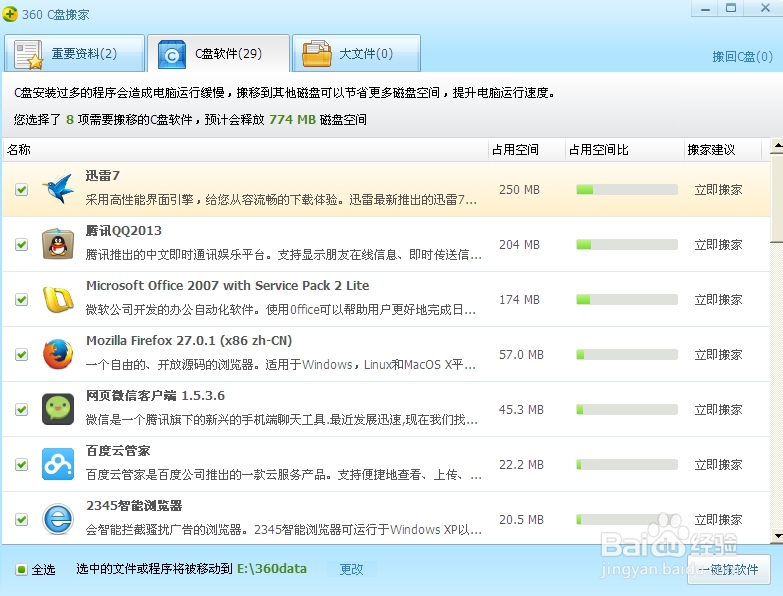Click the 57.0 MB size value

coord(521,354)
